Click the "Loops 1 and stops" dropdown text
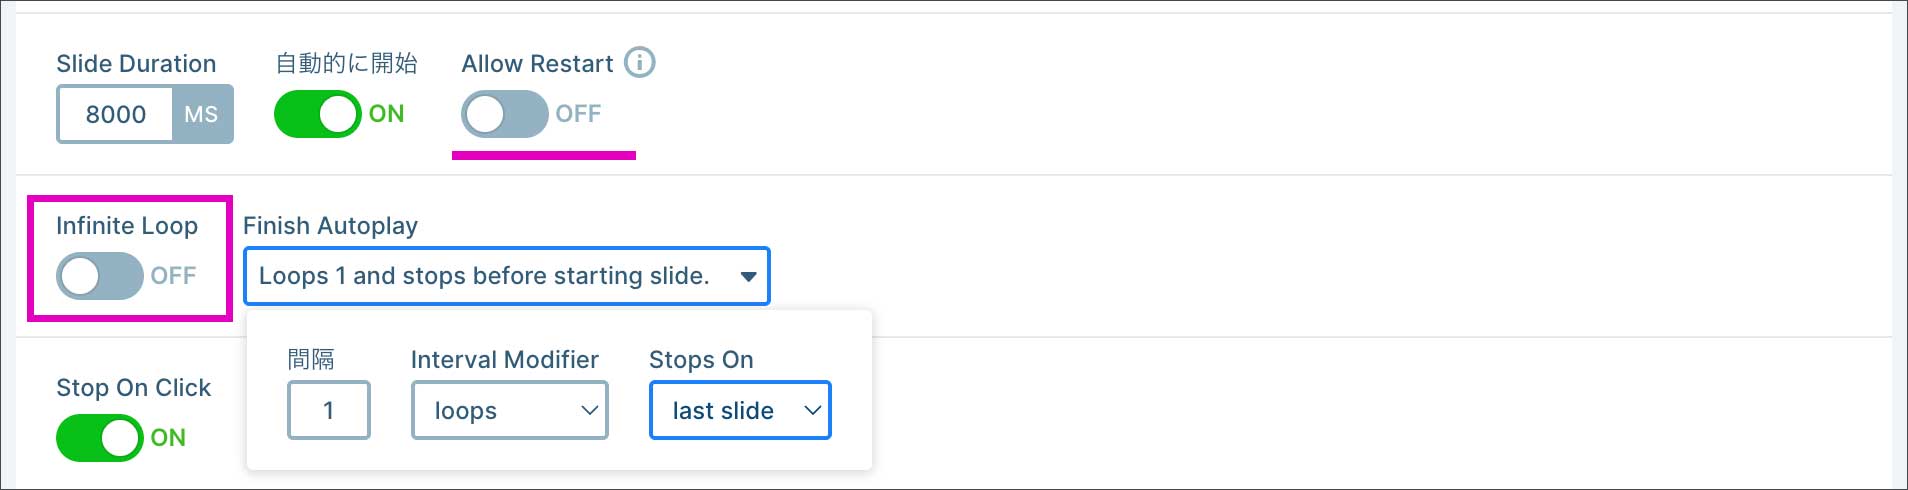The image size is (1908, 490). click(x=484, y=276)
